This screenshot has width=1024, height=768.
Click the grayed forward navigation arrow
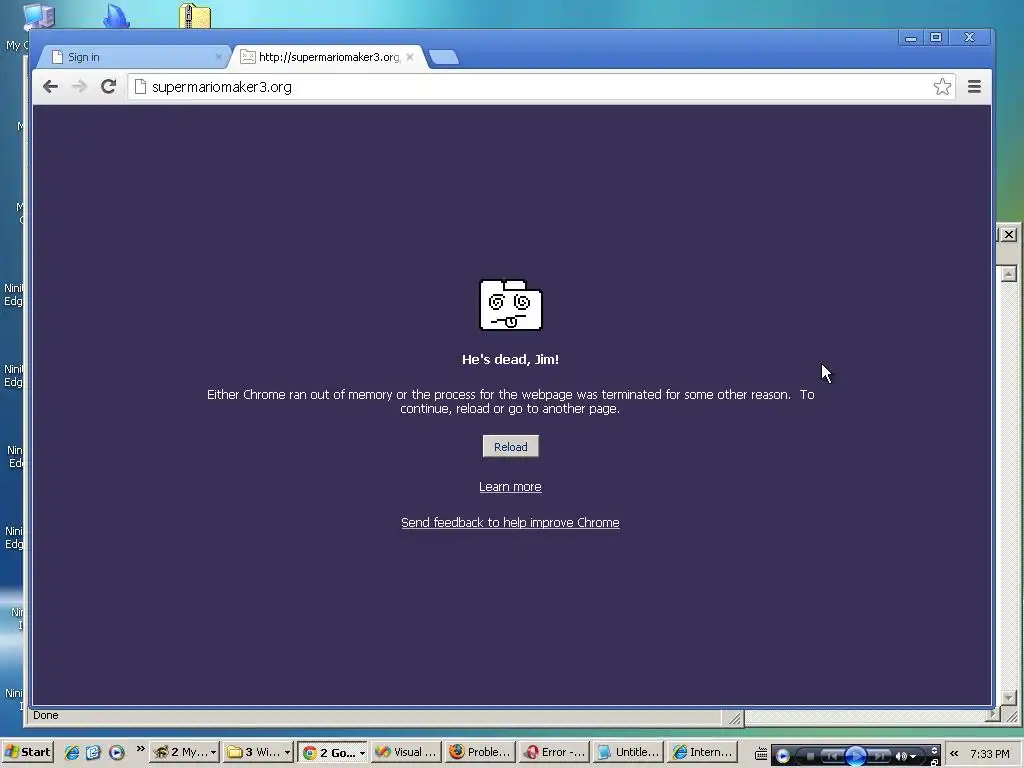click(x=79, y=86)
